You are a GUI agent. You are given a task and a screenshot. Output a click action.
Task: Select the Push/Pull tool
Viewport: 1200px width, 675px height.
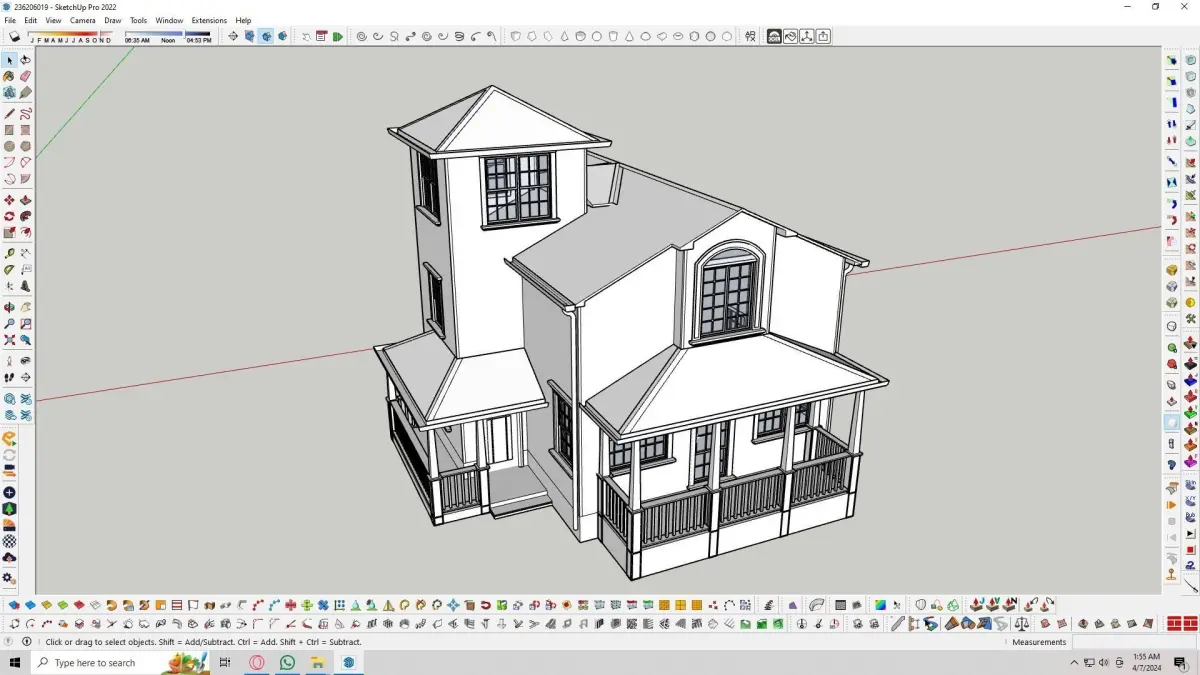point(25,200)
